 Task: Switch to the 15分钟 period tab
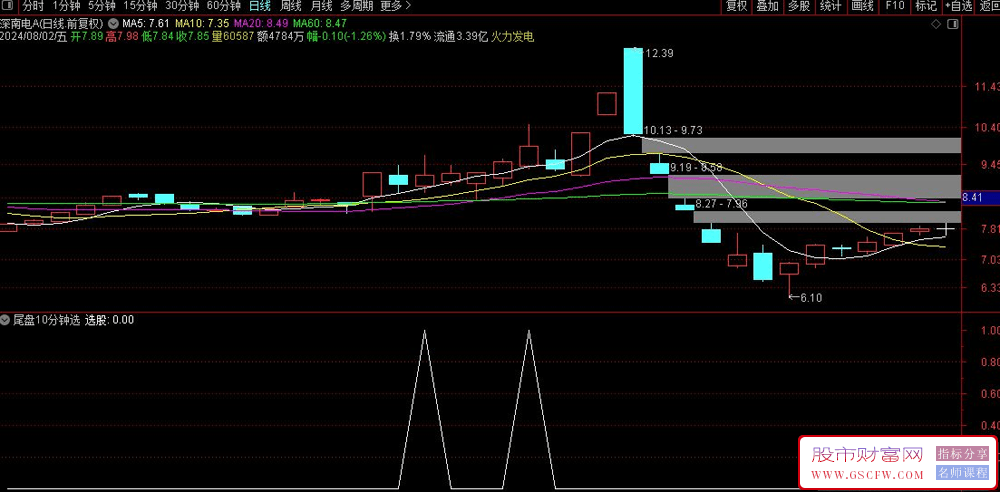(140, 6)
